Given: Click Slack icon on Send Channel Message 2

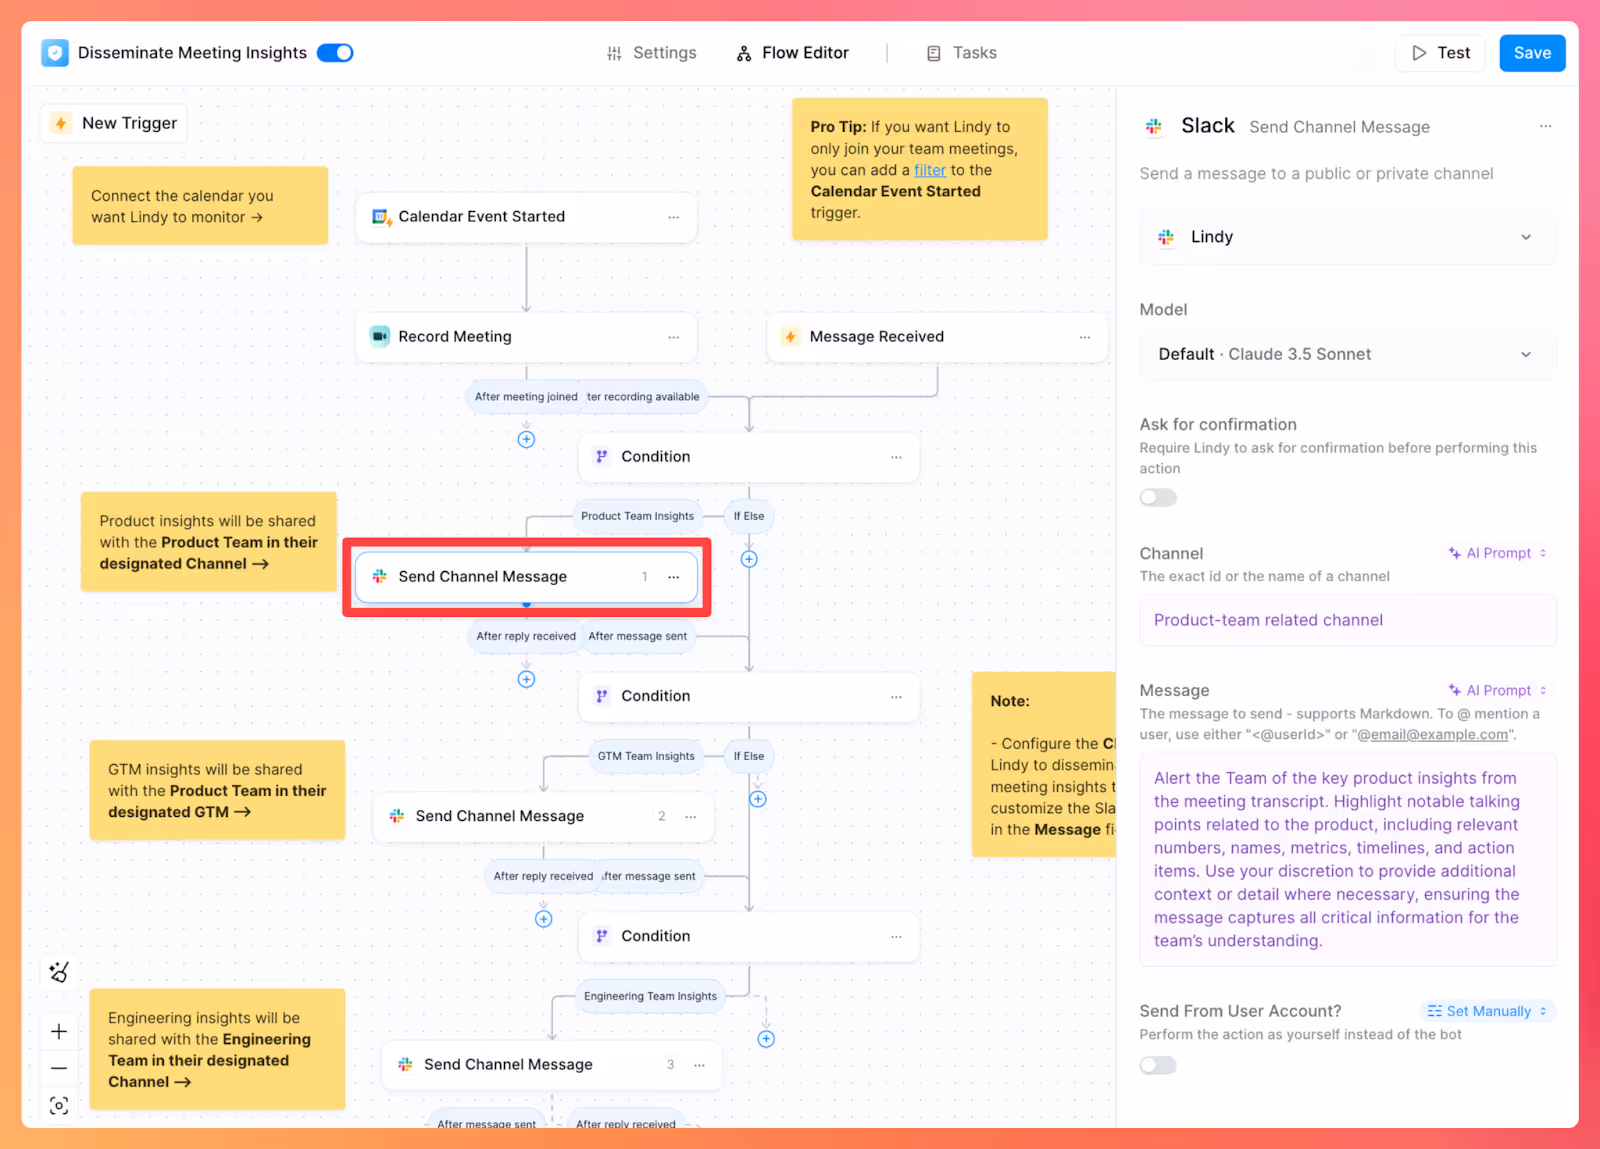Looking at the screenshot, I should (397, 816).
